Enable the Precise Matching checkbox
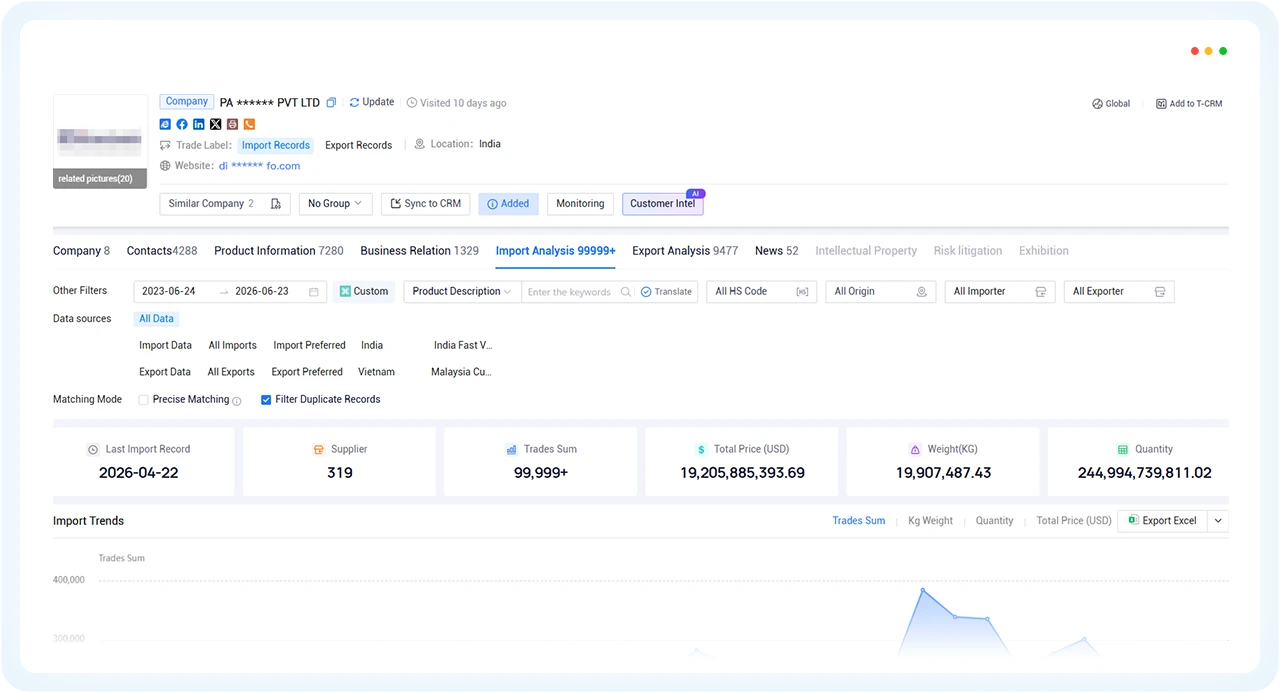The width and height of the screenshot is (1280, 693). click(x=143, y=400)
